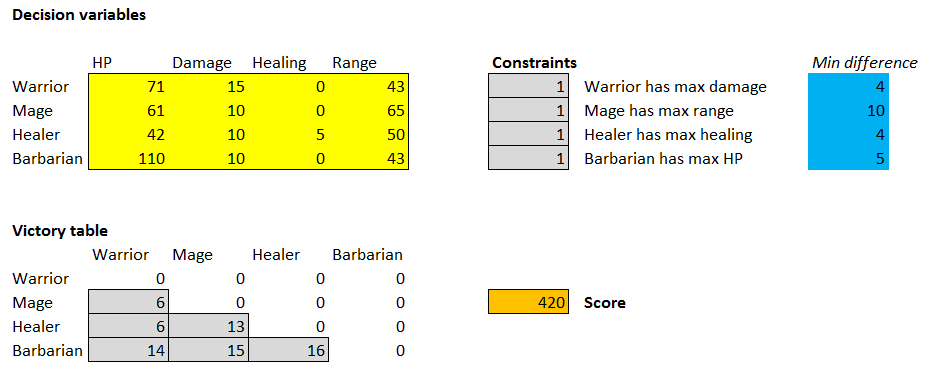Click victory cell Mage versus Warrior

click(129, 303)
